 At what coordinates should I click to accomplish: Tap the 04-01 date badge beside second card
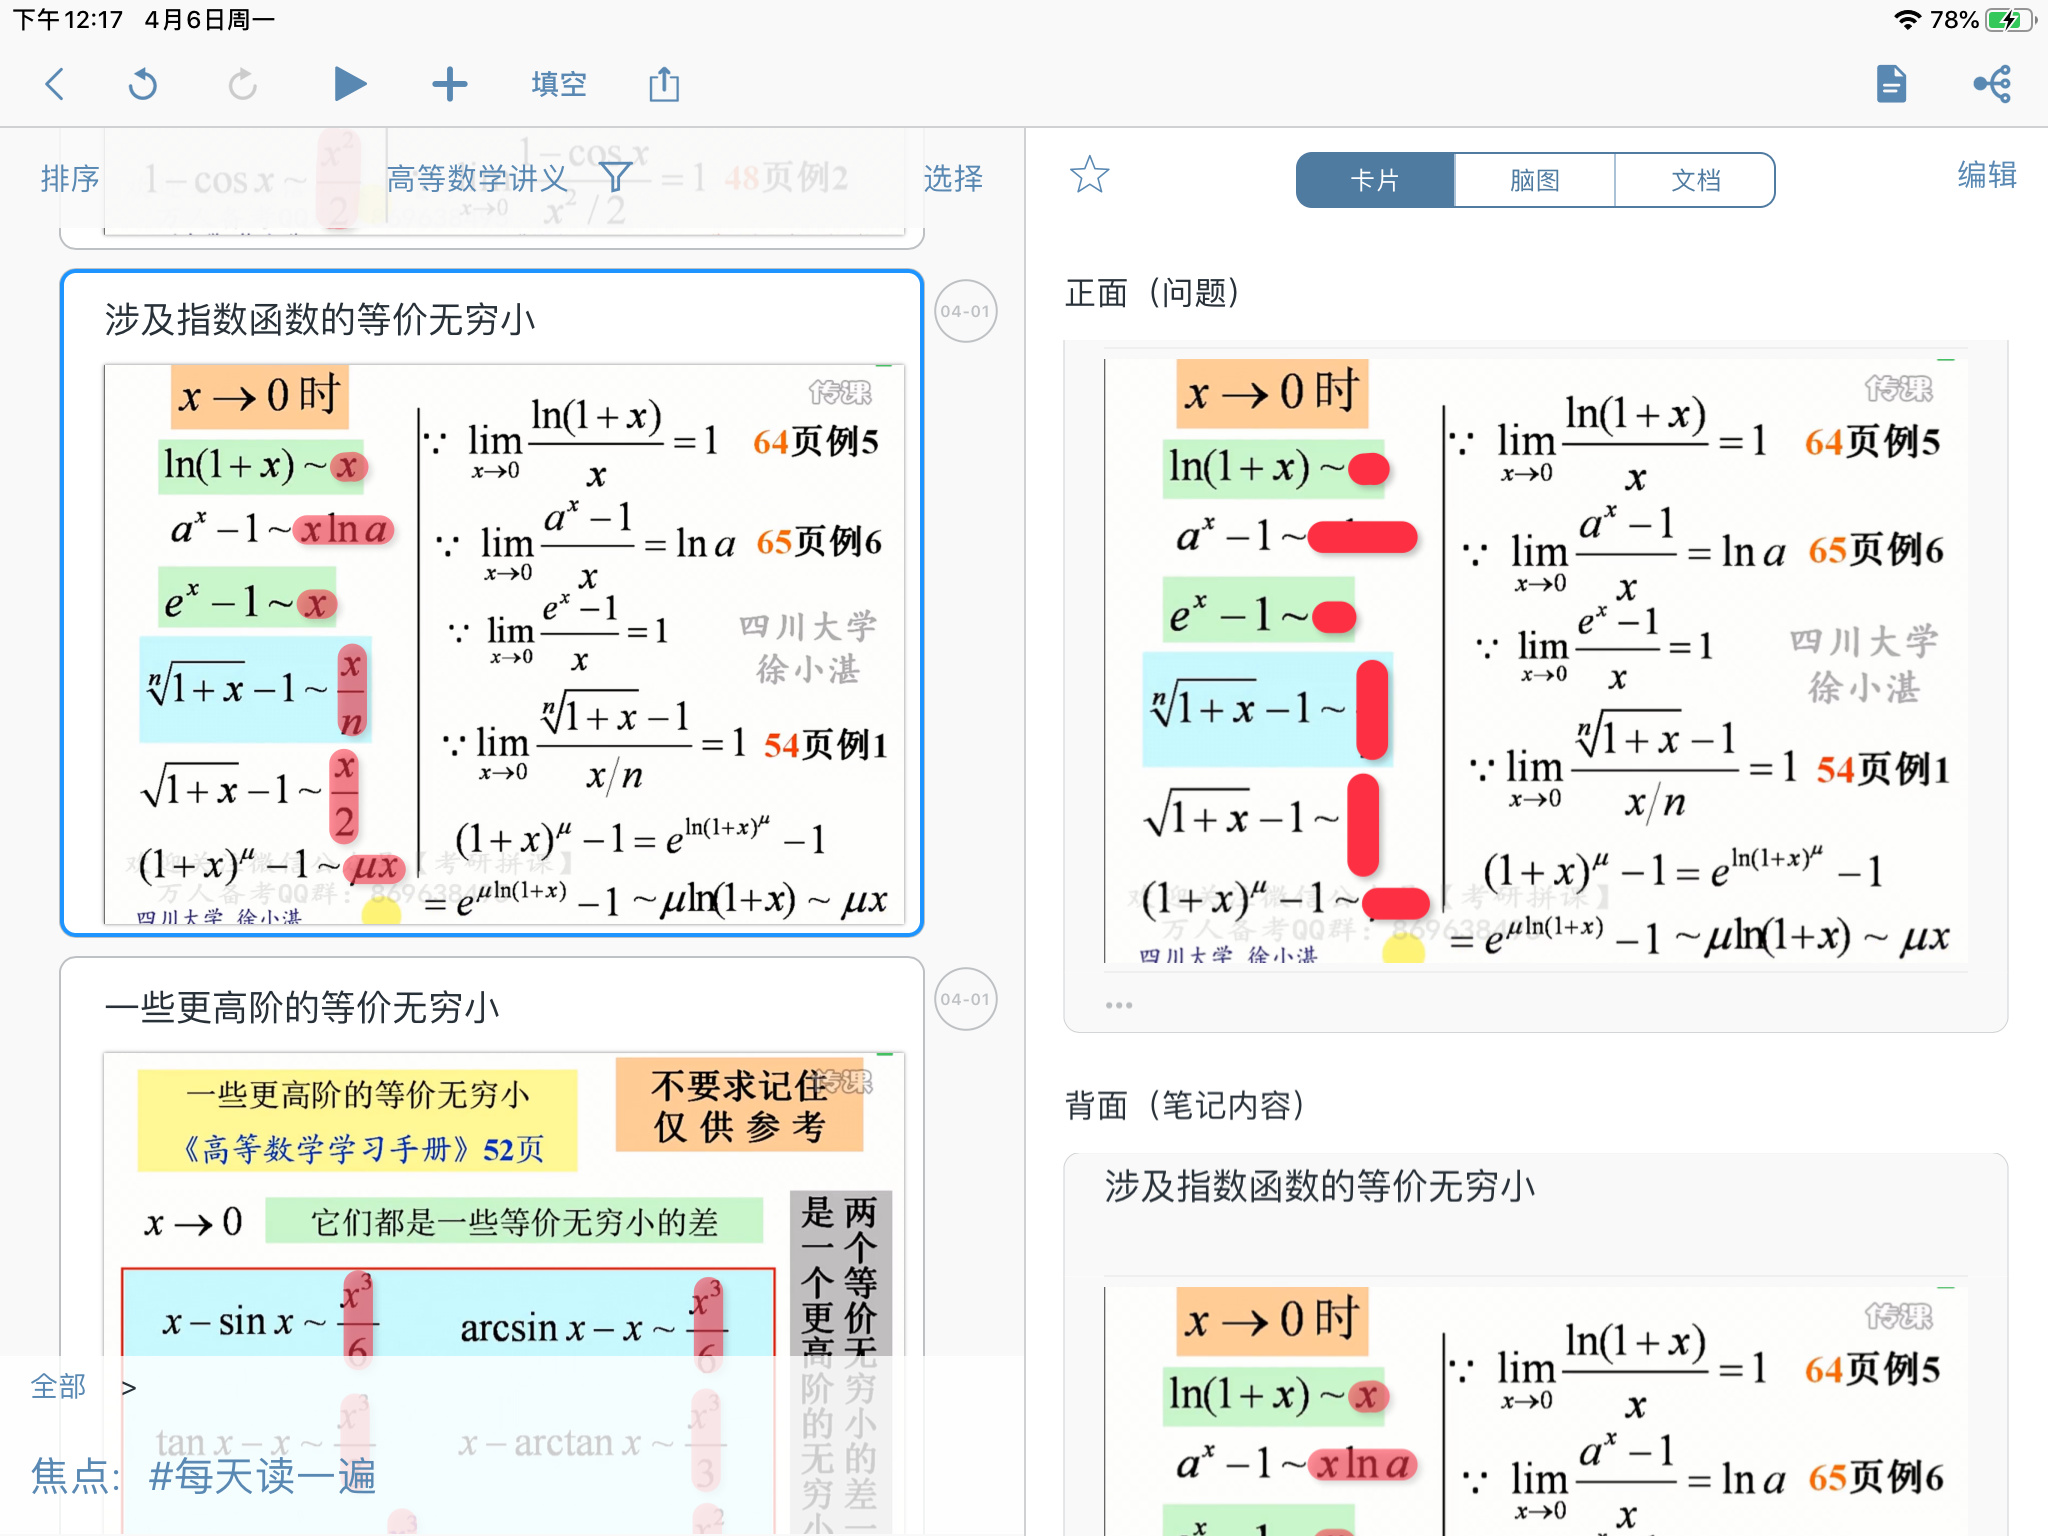coord(965,999)
